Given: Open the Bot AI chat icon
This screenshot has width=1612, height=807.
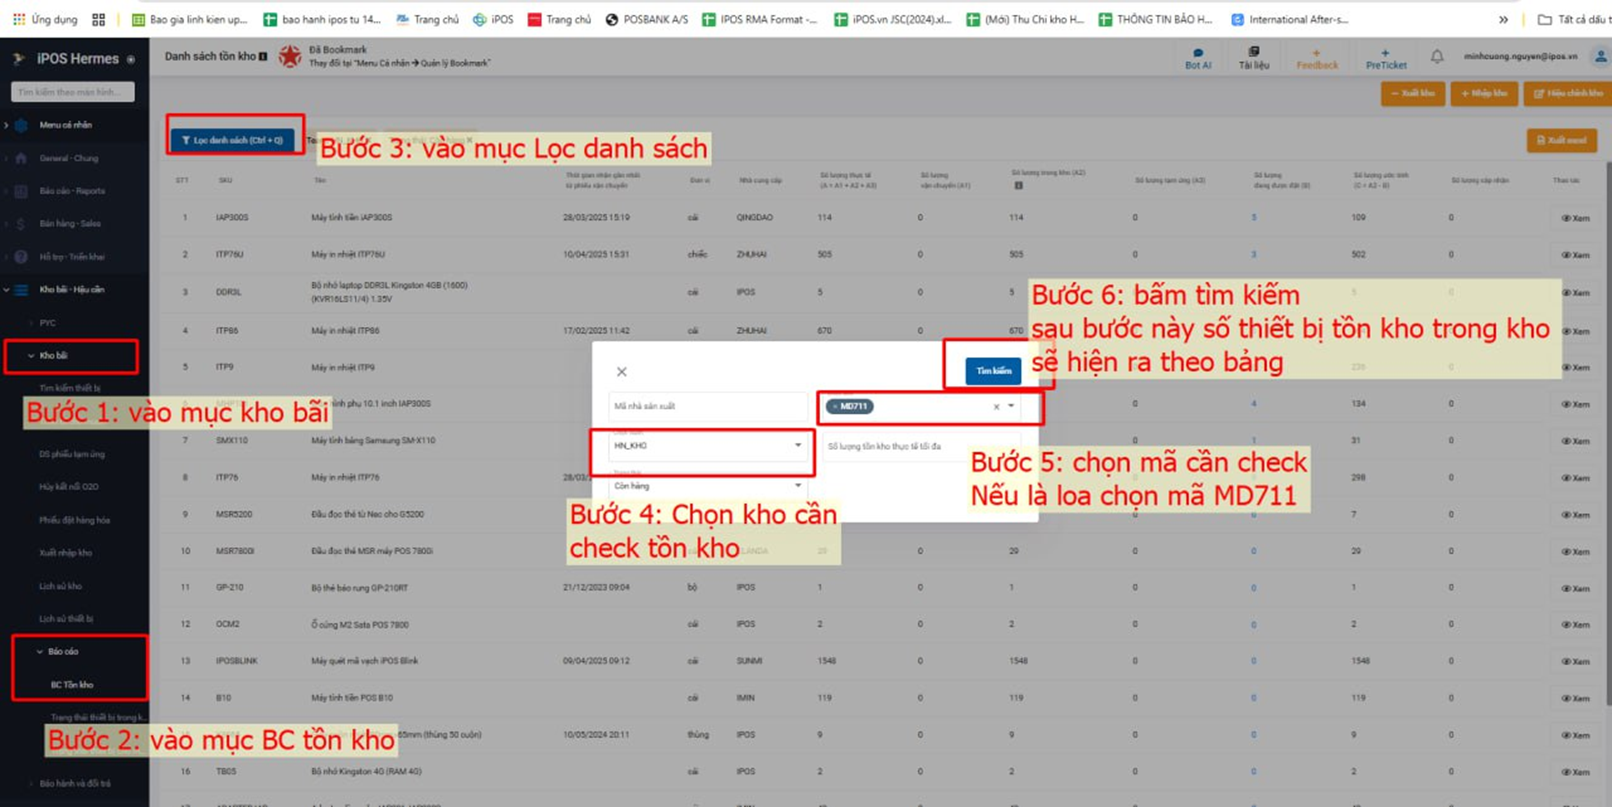Looking at the screenshot, I should pos(1198,53).
